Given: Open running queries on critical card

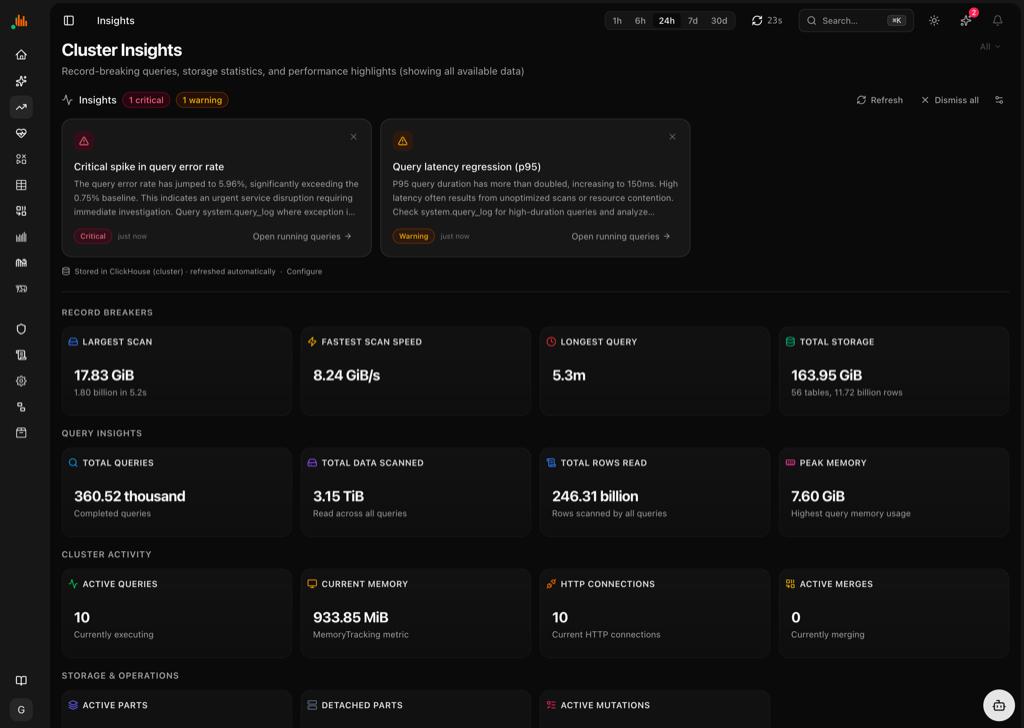Looking at the screenshot, I should pos(302,236).
